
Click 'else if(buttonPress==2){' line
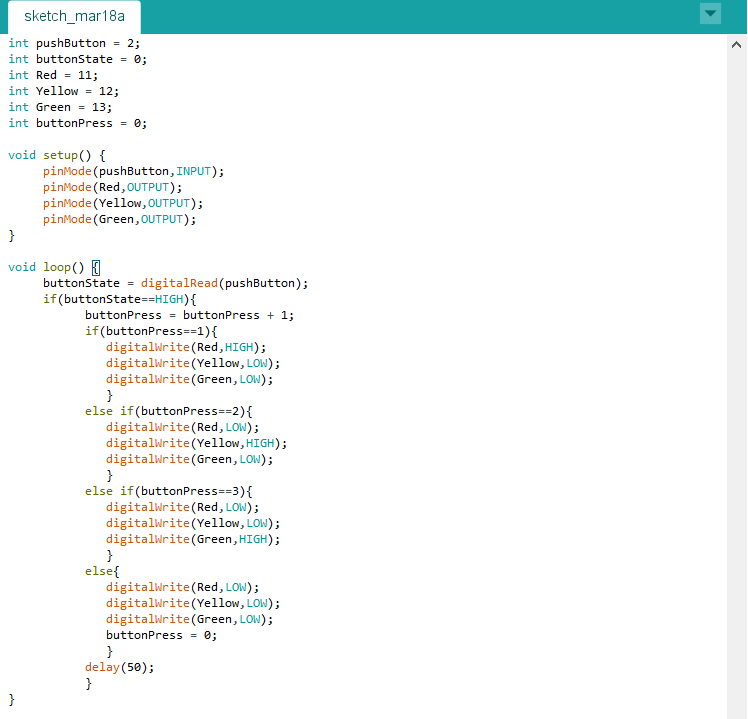[168, 411]
